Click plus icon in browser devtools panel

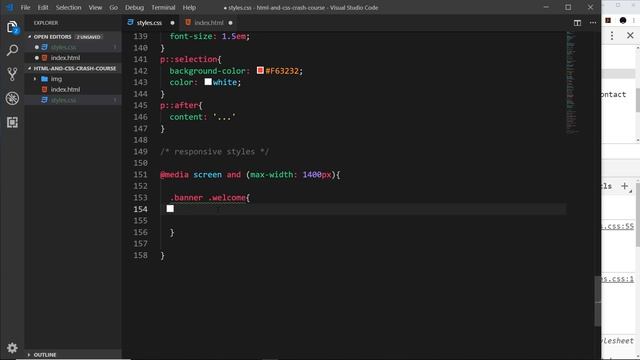click(x=624, y=186)
